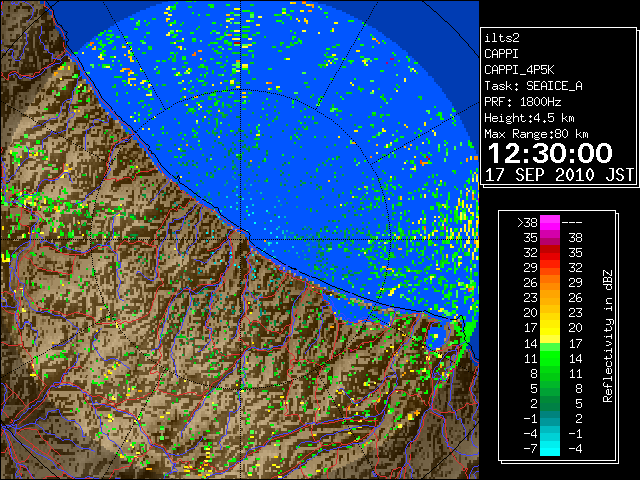Pick the cyan -7 to -4 dBZ swatch
Screen dimensions: 640x480
pos(550,448)
